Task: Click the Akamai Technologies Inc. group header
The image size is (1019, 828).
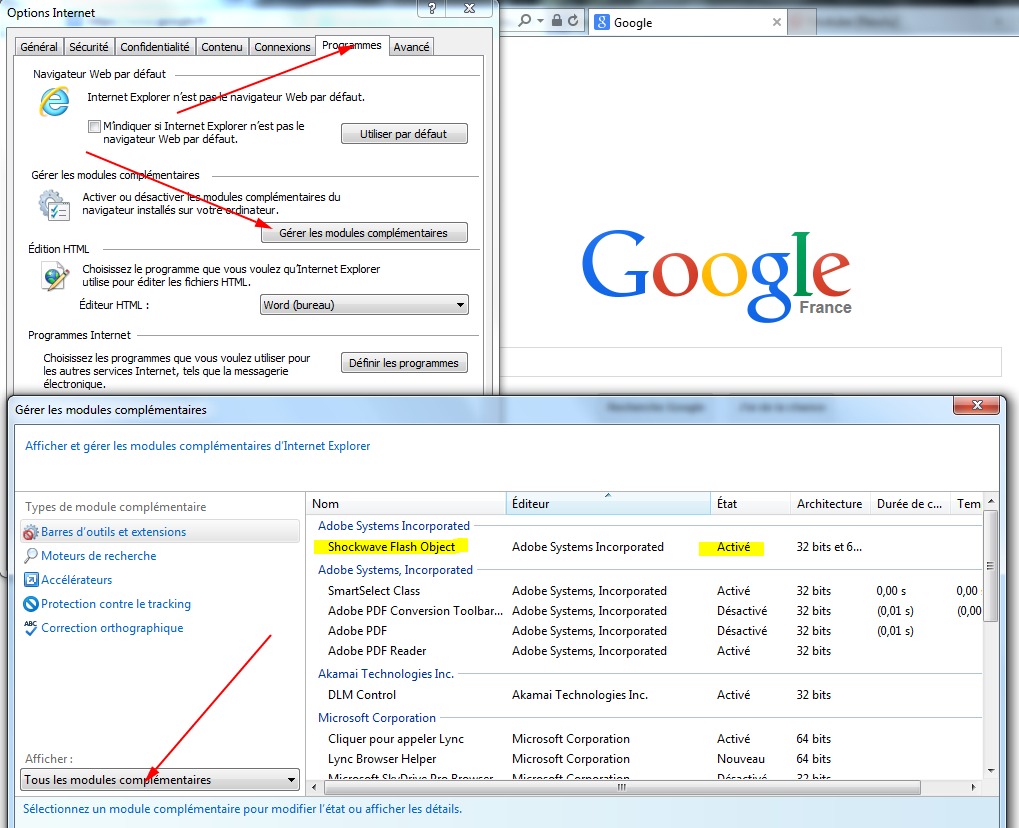Action: (386, 674)
